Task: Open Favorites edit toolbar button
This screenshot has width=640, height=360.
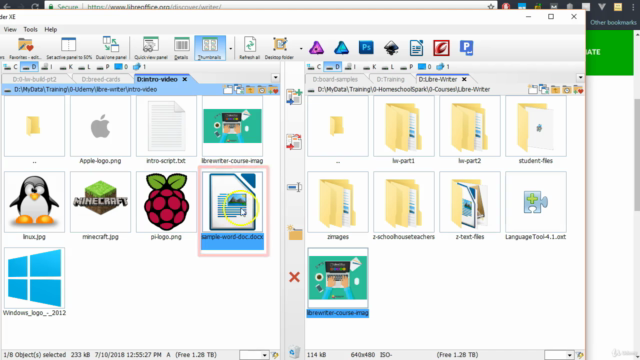Action: 25,49
